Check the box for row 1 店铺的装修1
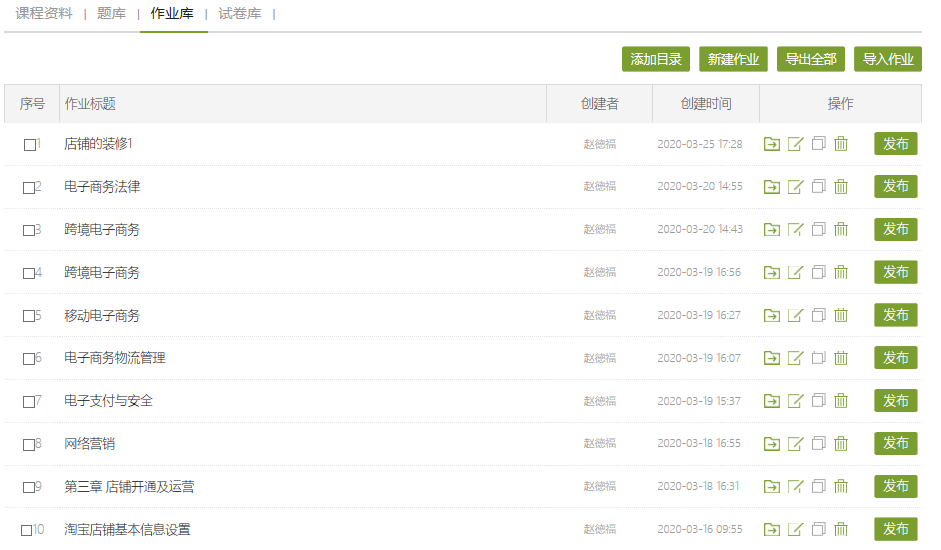 coord(30,145)
